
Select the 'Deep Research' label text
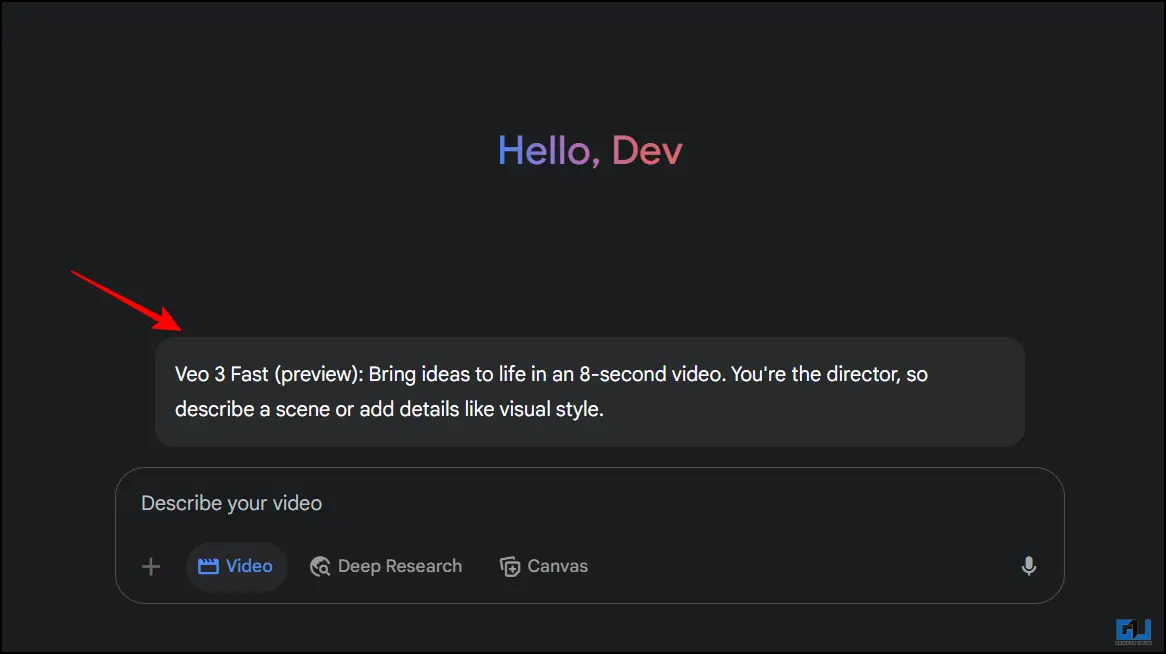point(400,566)
